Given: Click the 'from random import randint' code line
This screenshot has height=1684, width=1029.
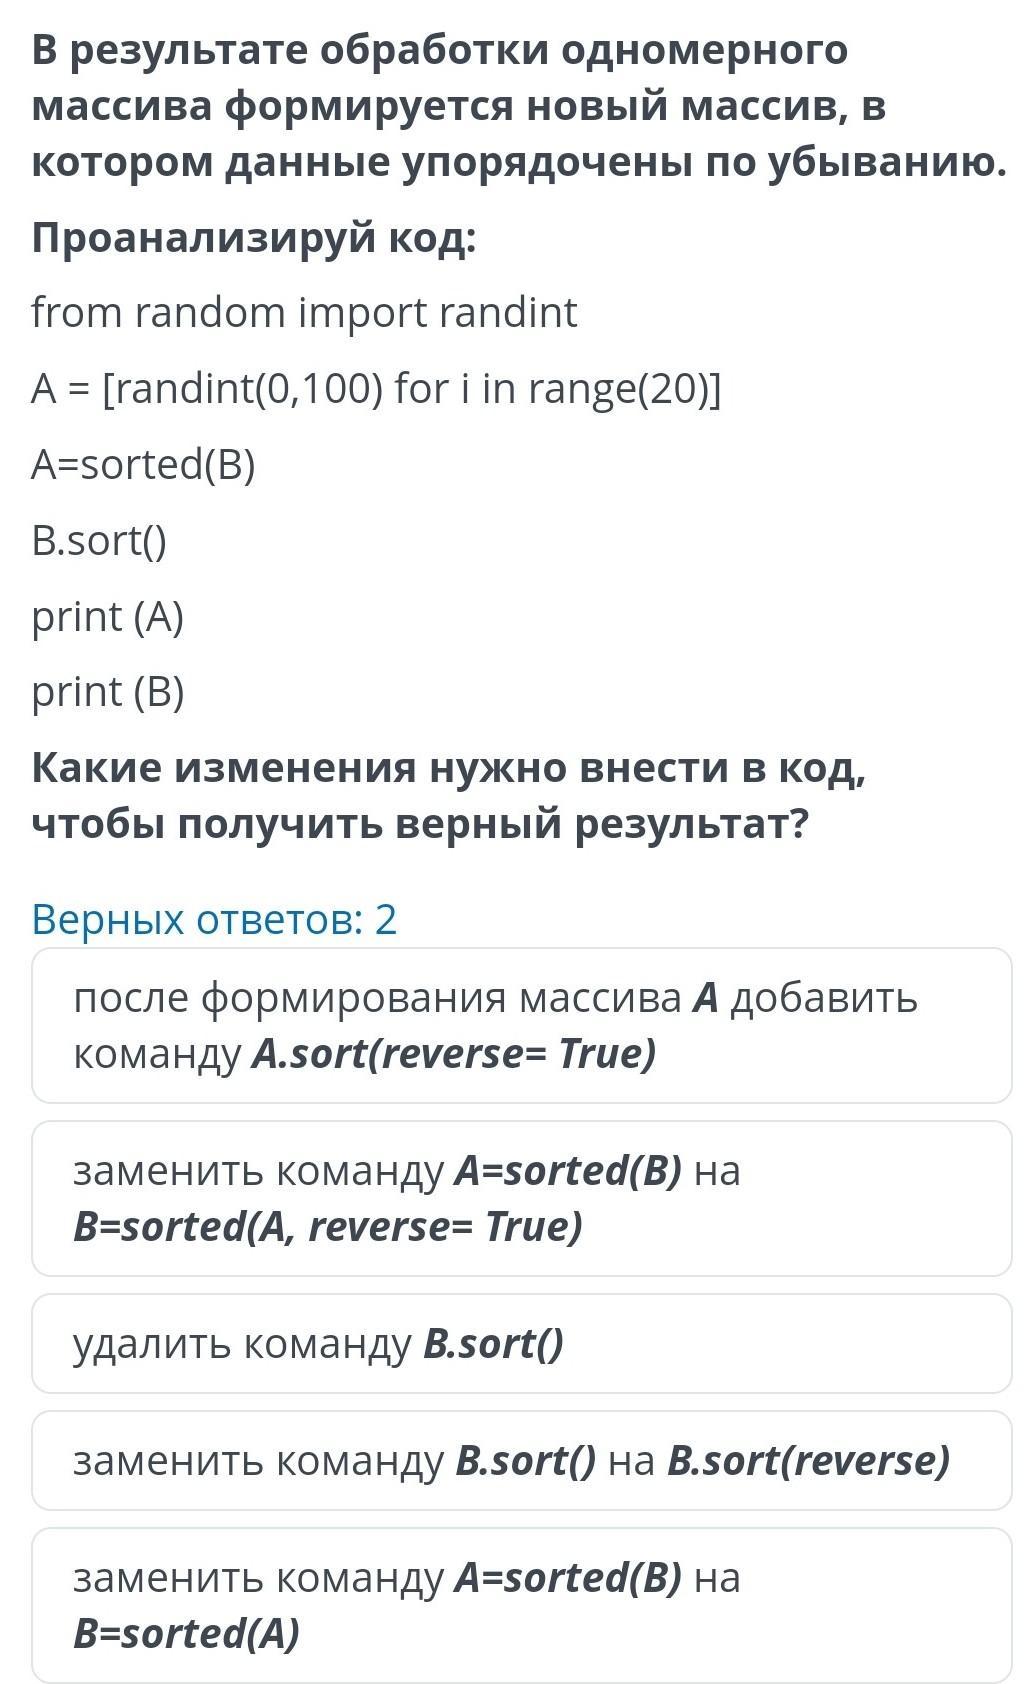Looking at the screenshot, I should (305, 312).
